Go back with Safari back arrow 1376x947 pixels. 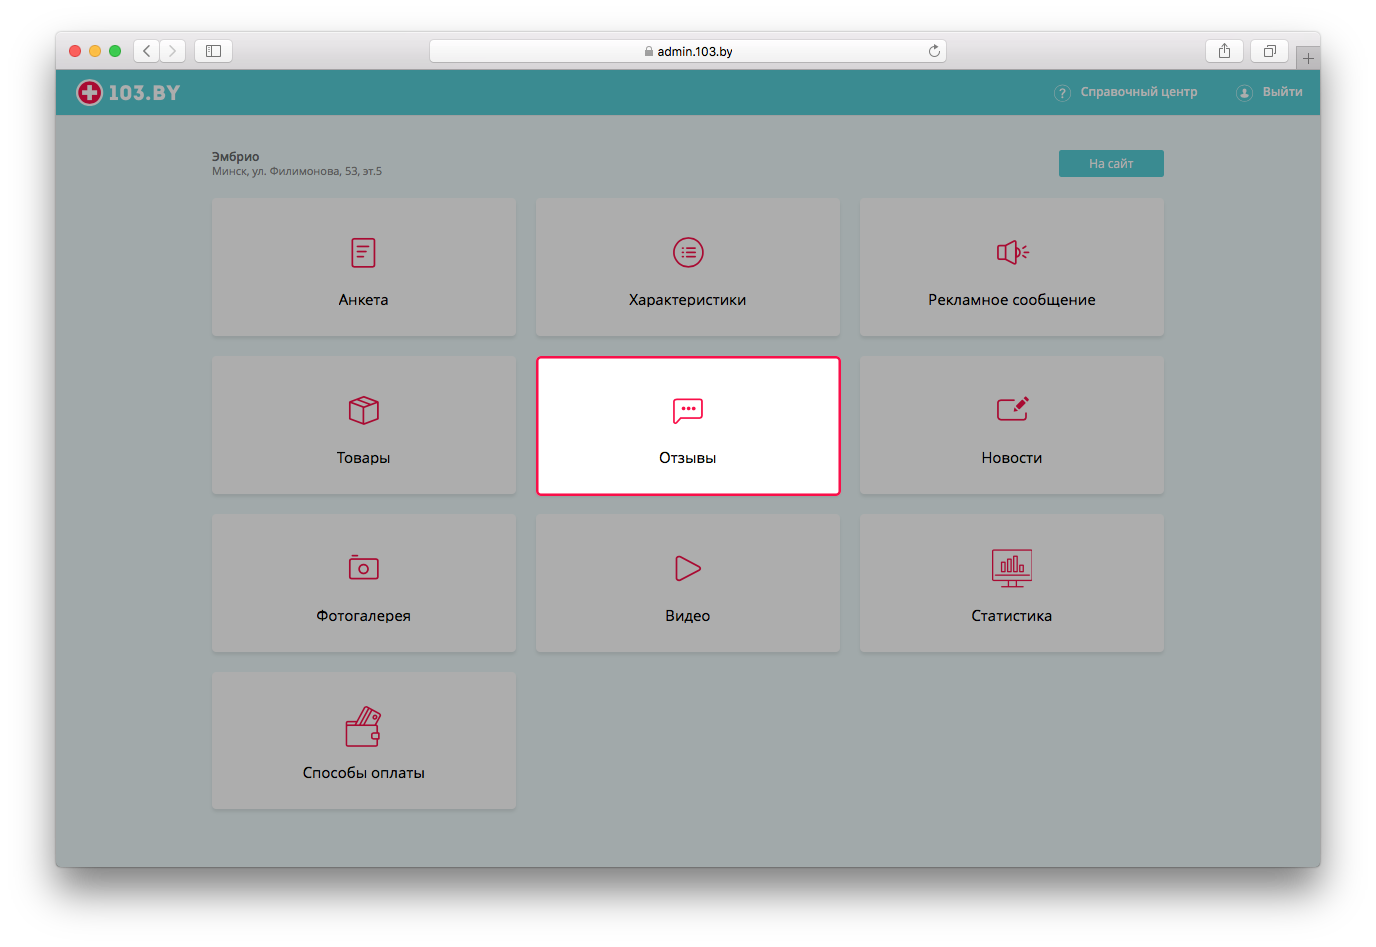pos(147,51)
